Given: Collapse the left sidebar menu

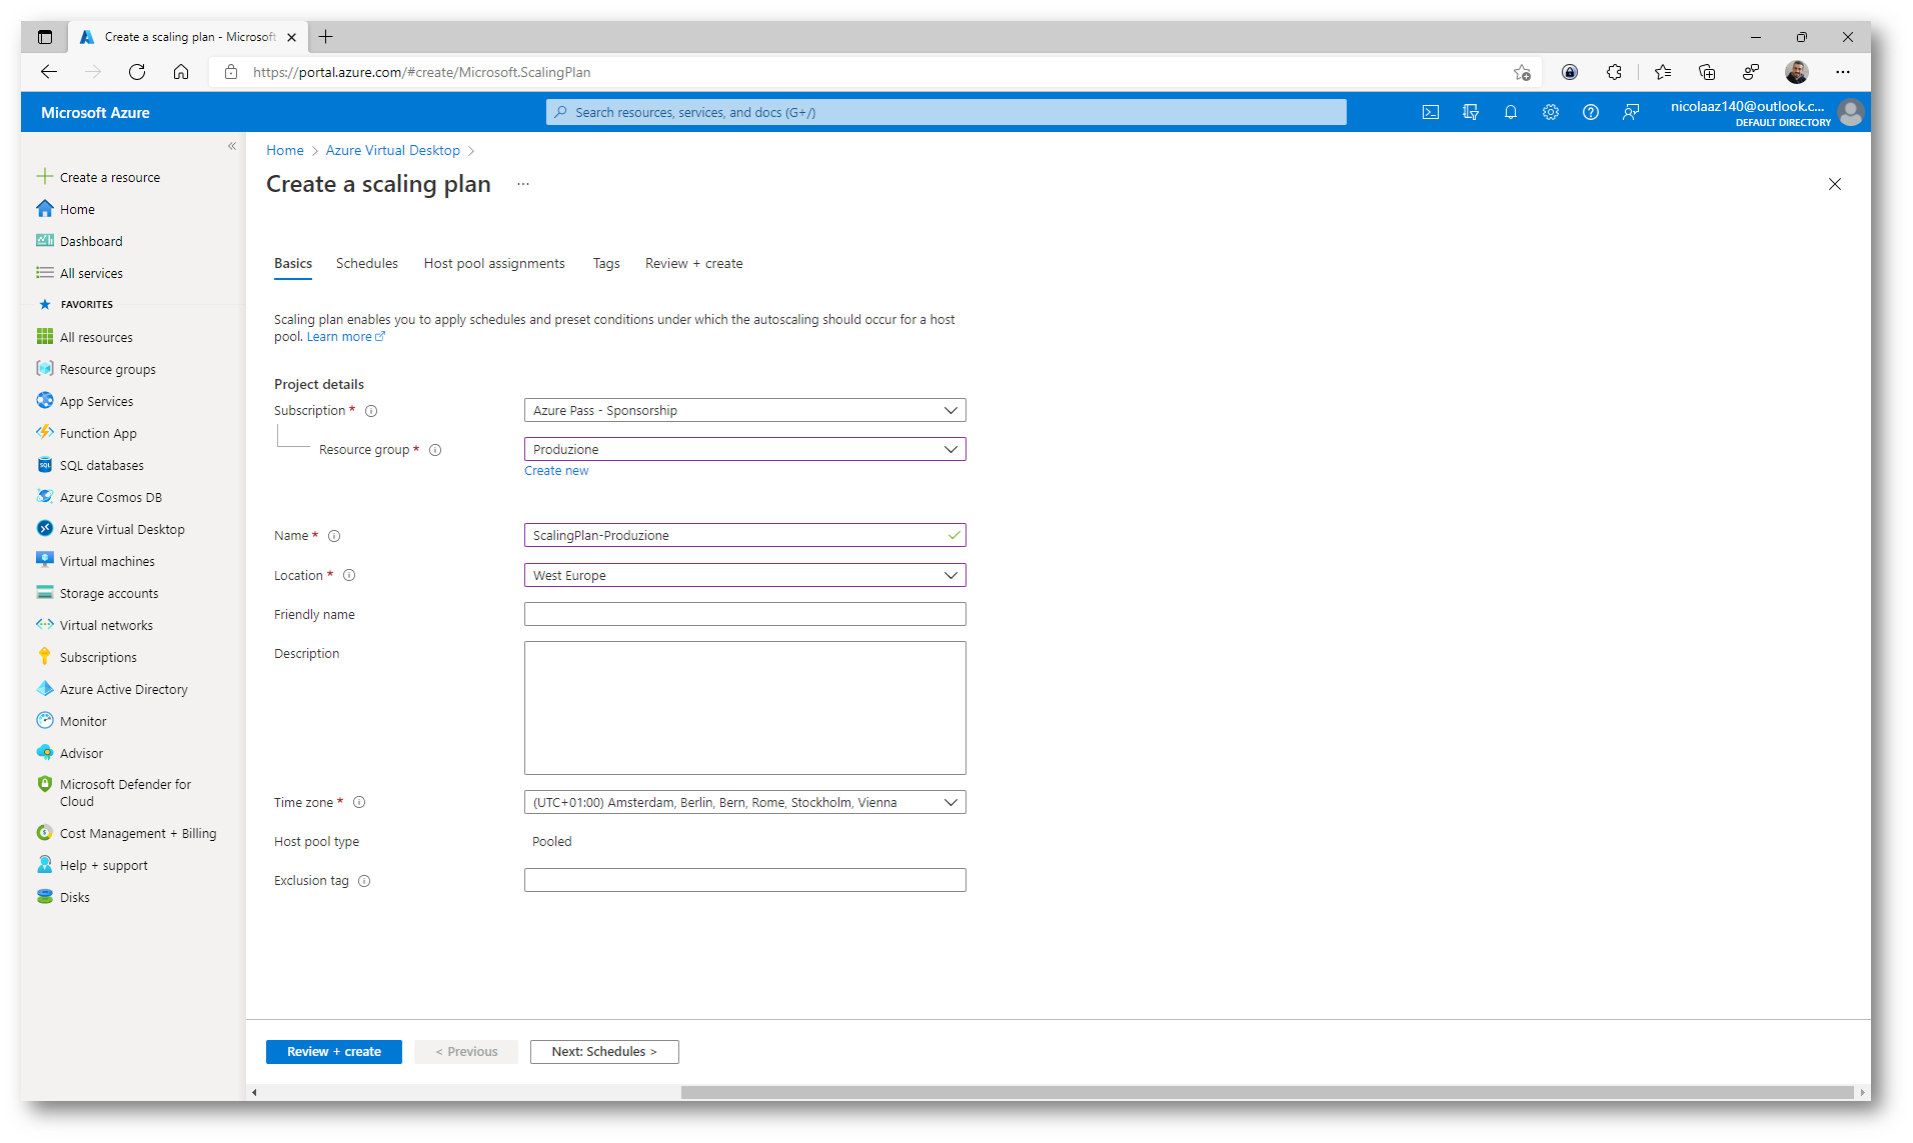Looking at the screenshot, I should coord(232,146).
